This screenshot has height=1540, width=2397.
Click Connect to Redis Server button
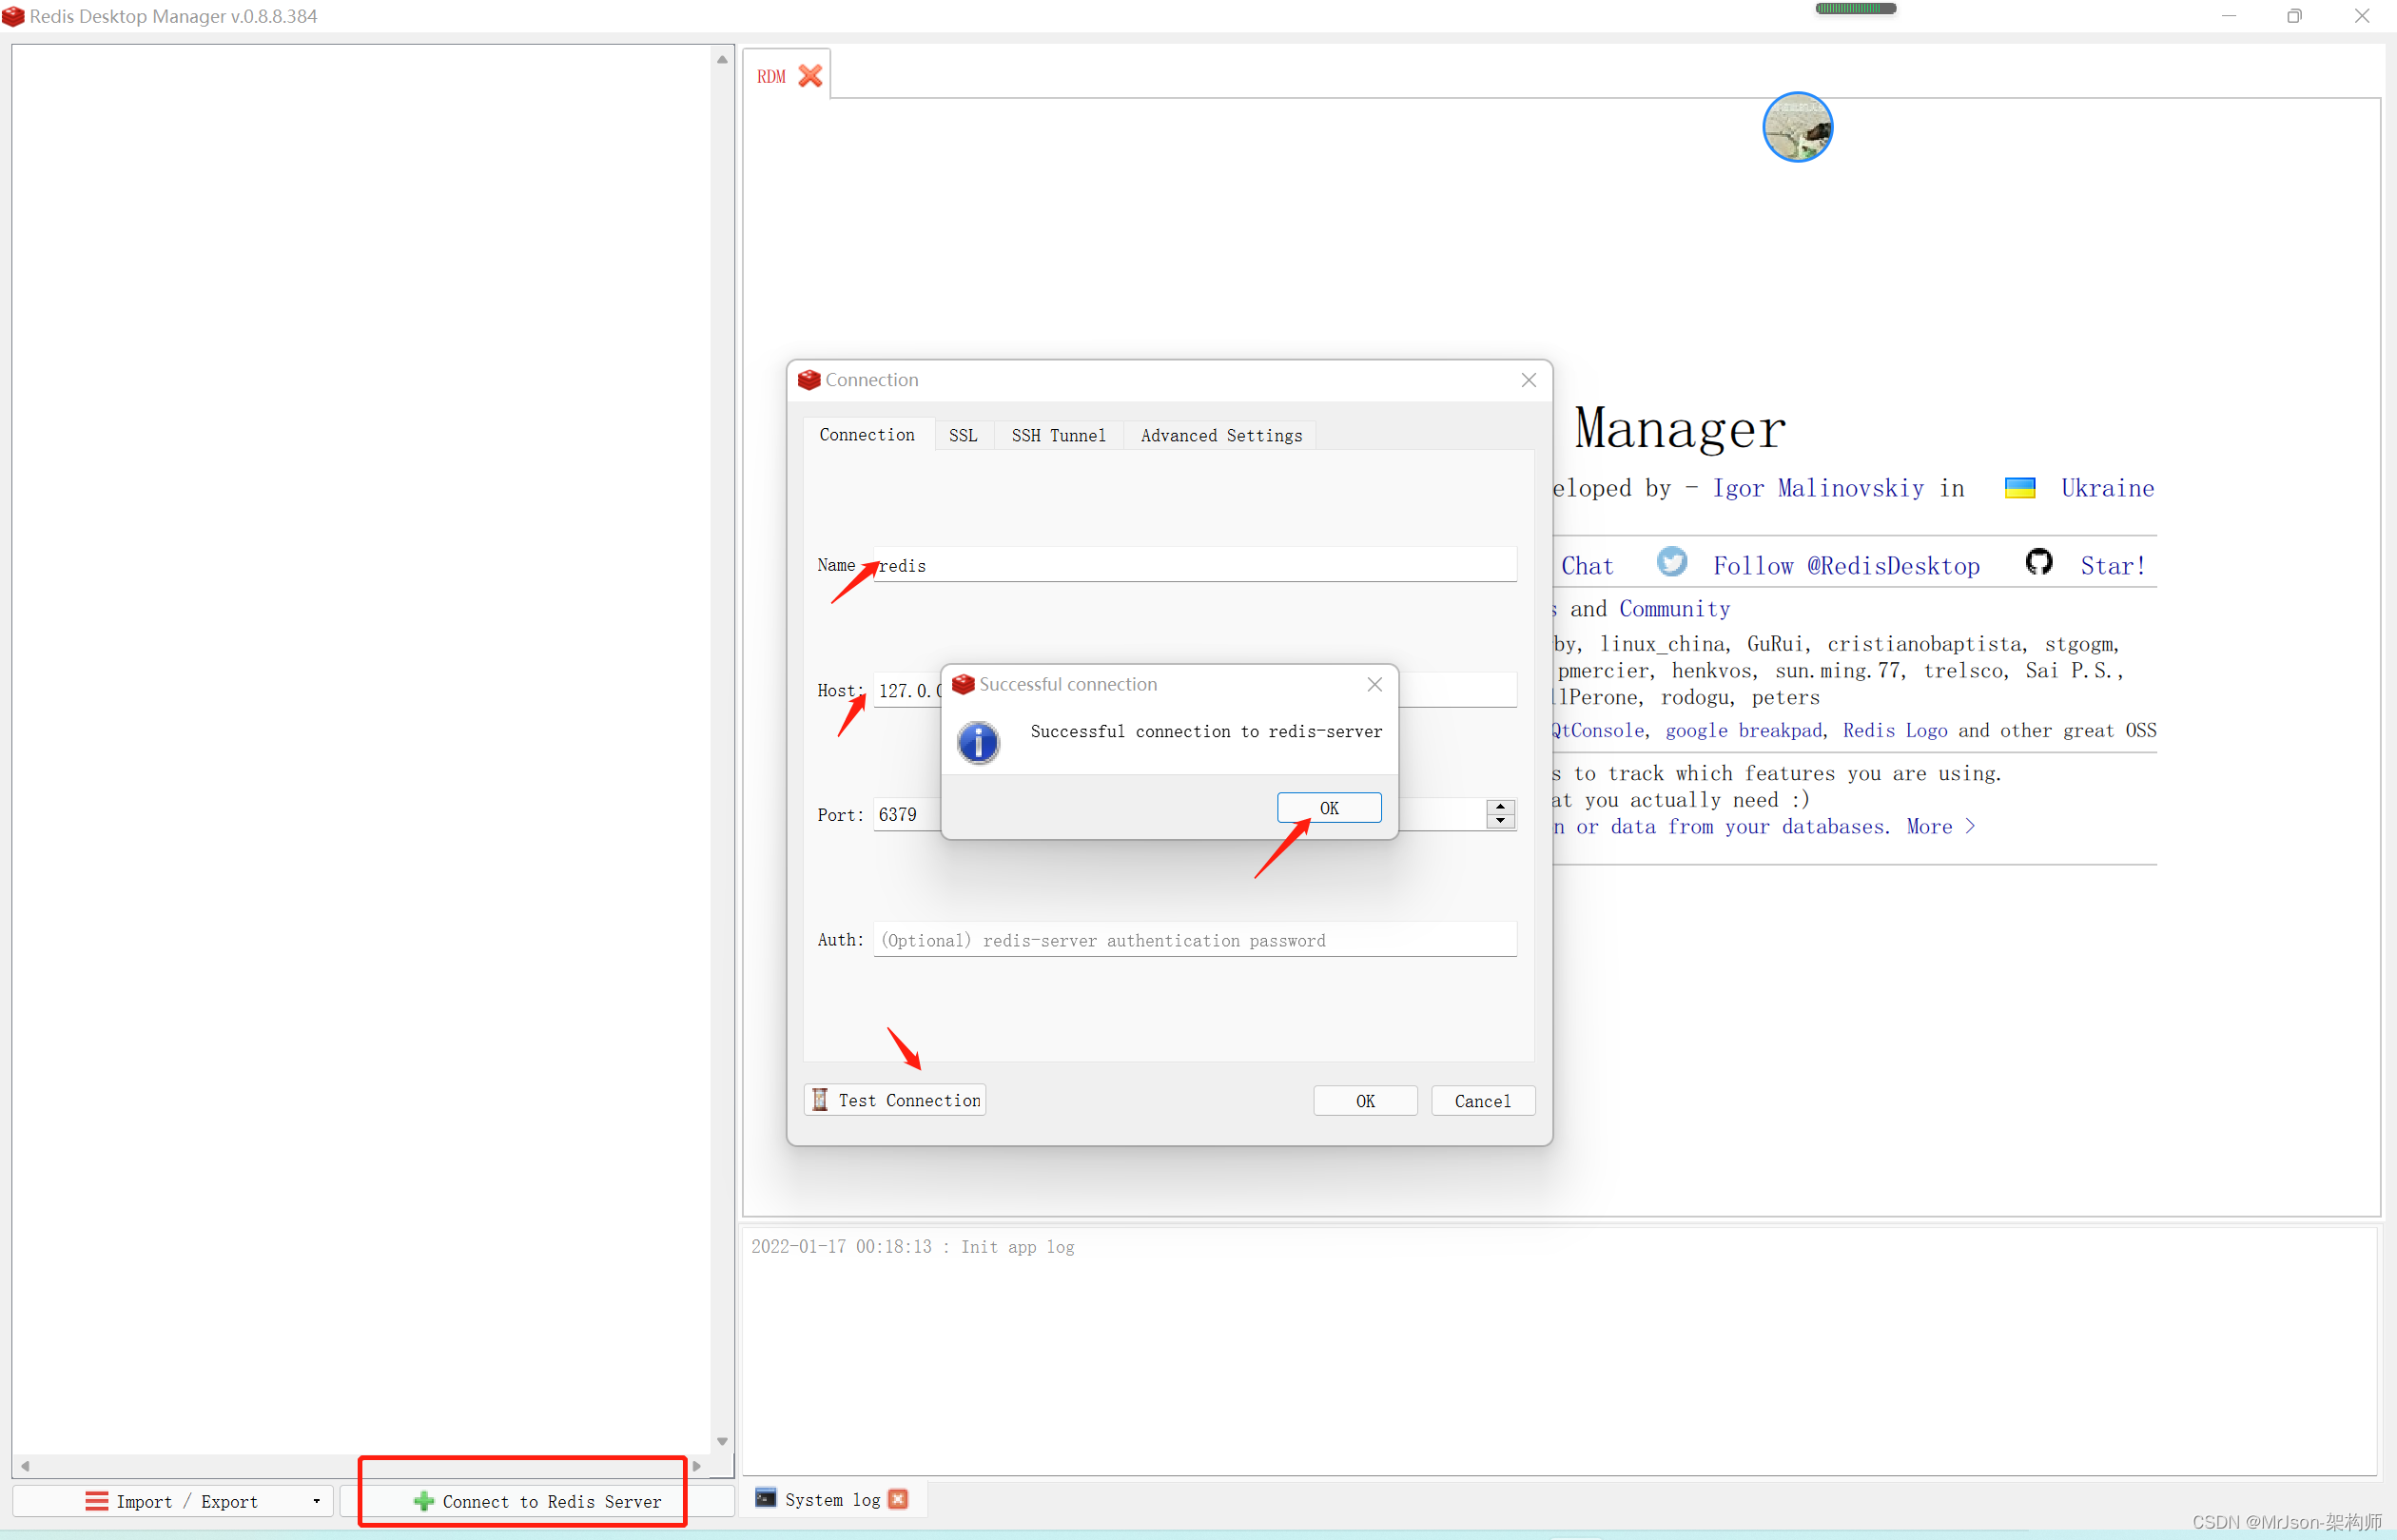point(537,1501)
